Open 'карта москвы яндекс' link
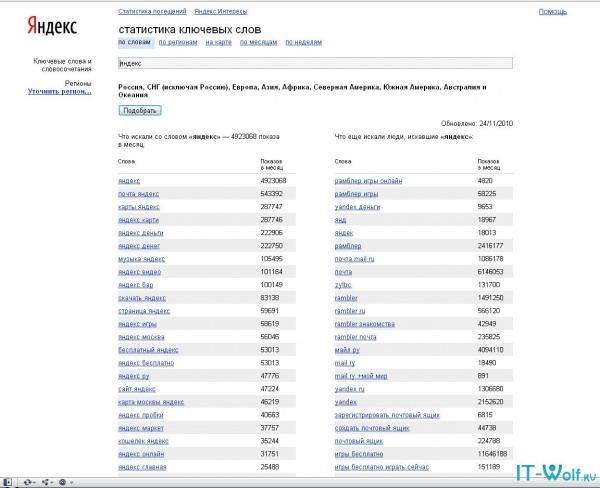This screenshot has width=600, height=488. (x=151, y=402)
